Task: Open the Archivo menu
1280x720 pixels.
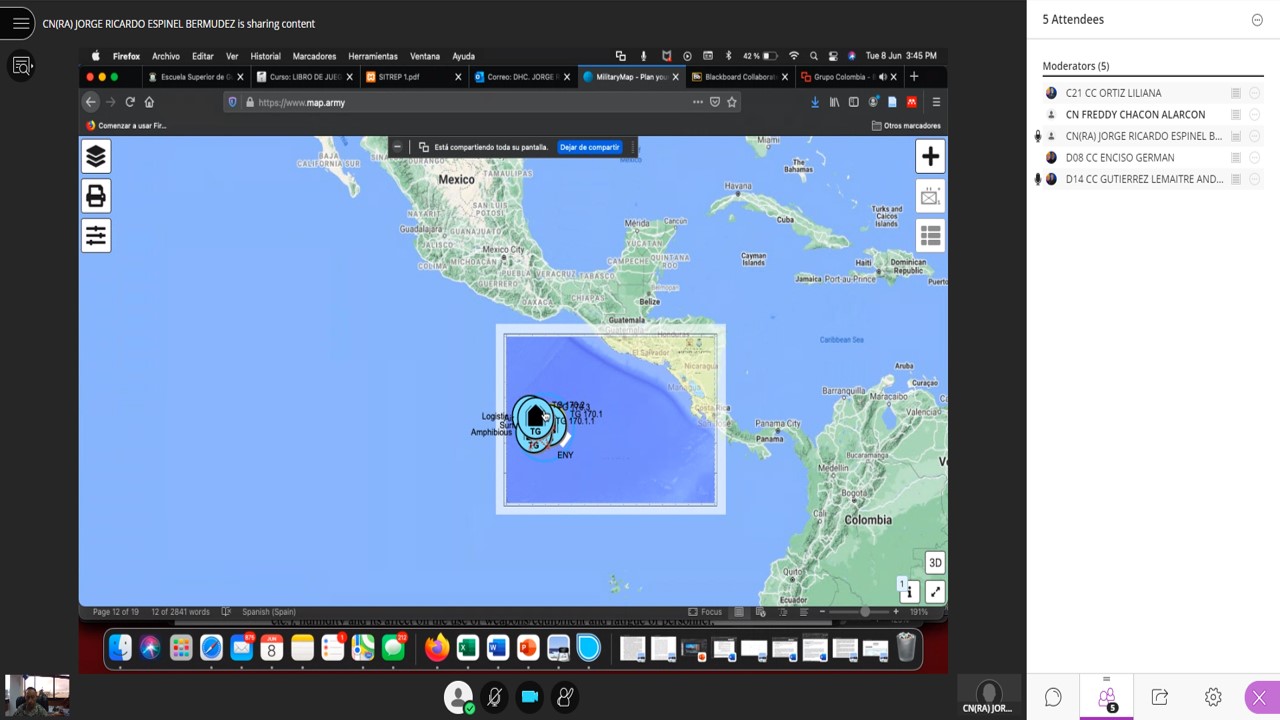Action: point(165,56)
